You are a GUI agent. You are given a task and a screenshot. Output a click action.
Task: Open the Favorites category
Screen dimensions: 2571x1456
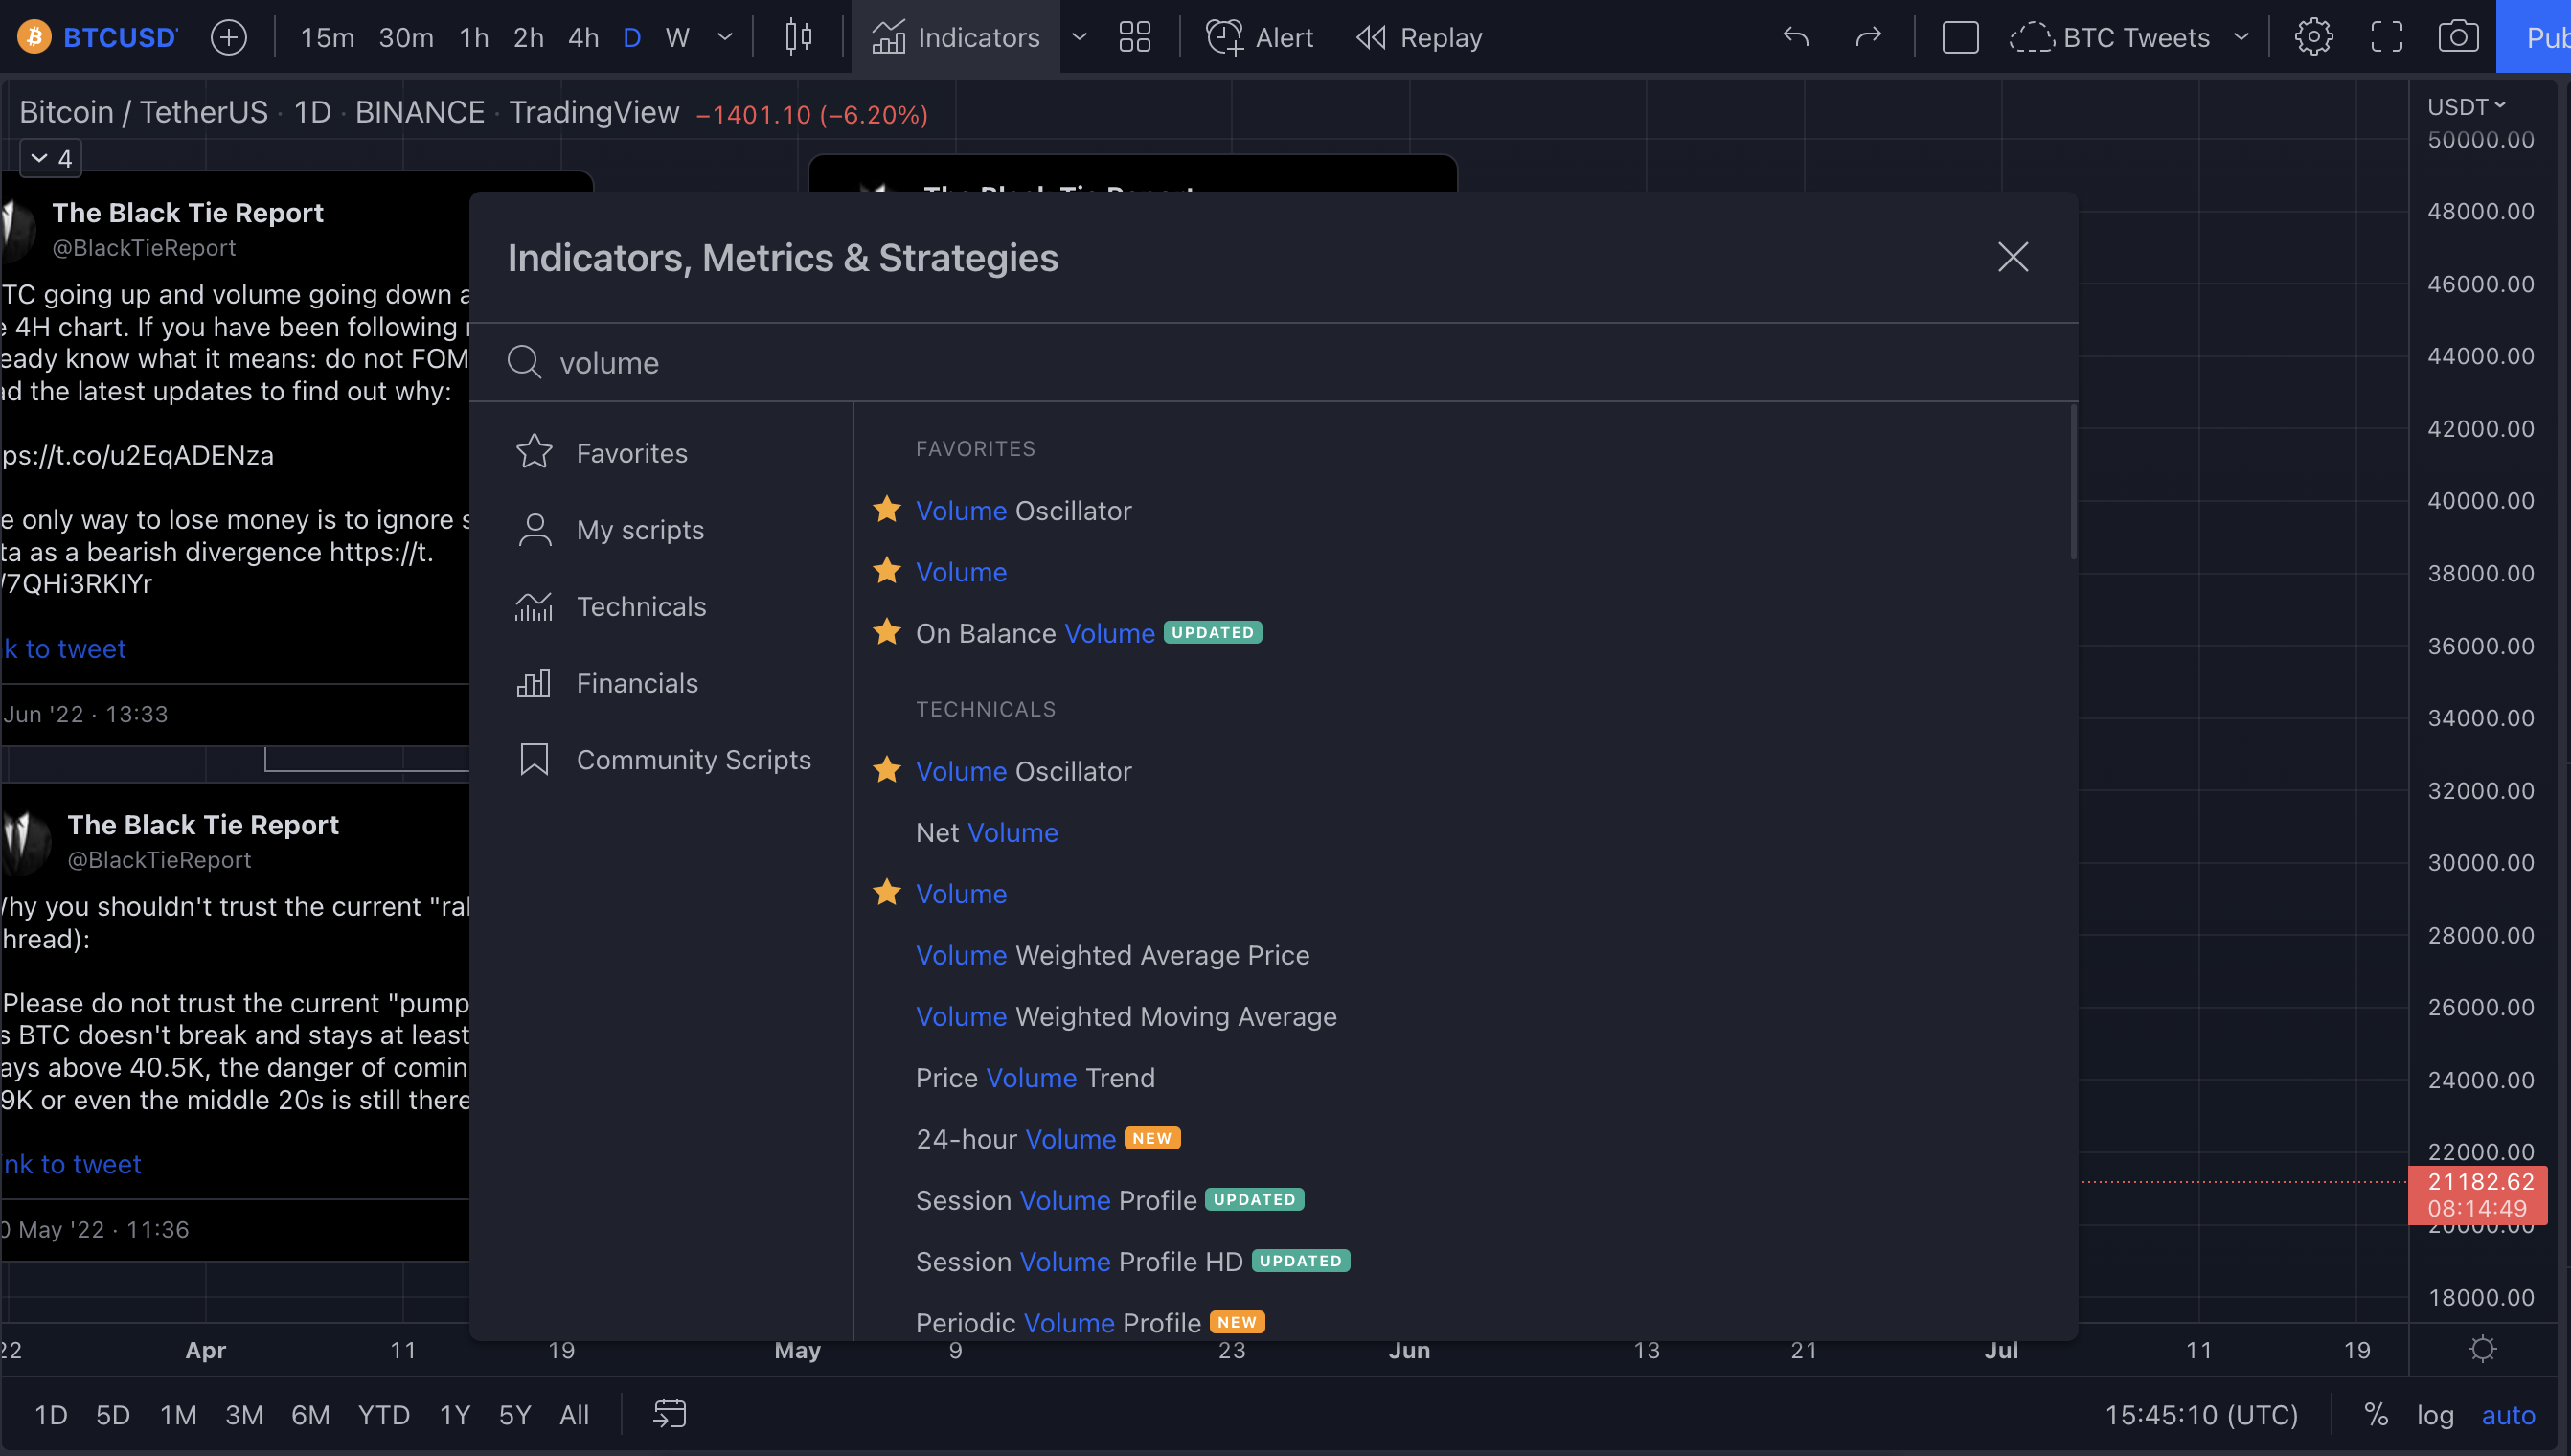coord(660,453)
